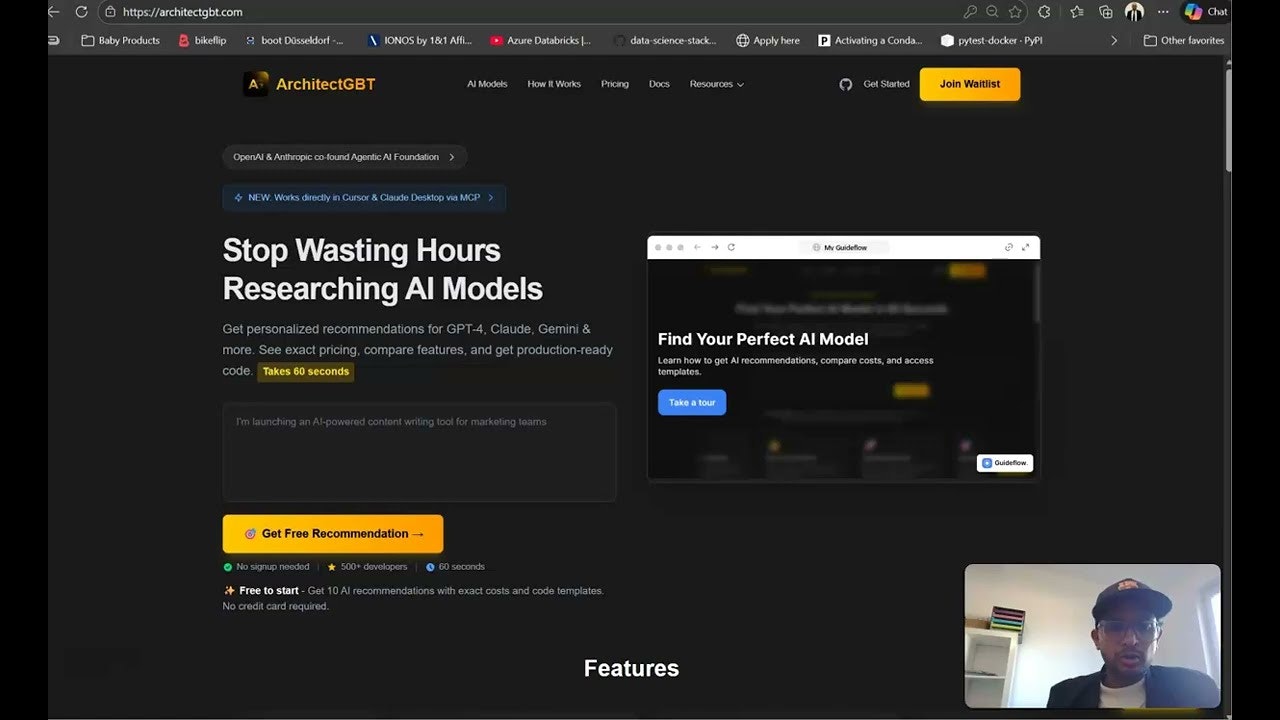
Task: Open the Baby Products bookmark folder
Action: point(120,40)
